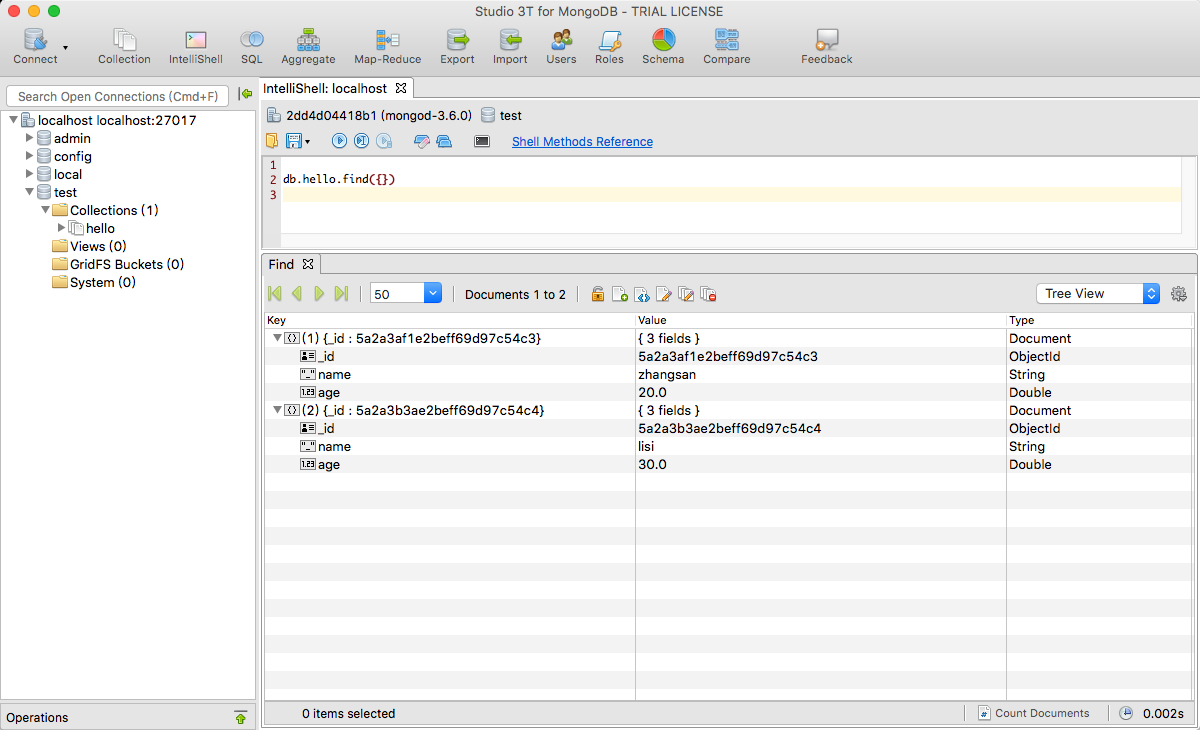
Task: Open the SQL query tool
Action: (252, 46)
